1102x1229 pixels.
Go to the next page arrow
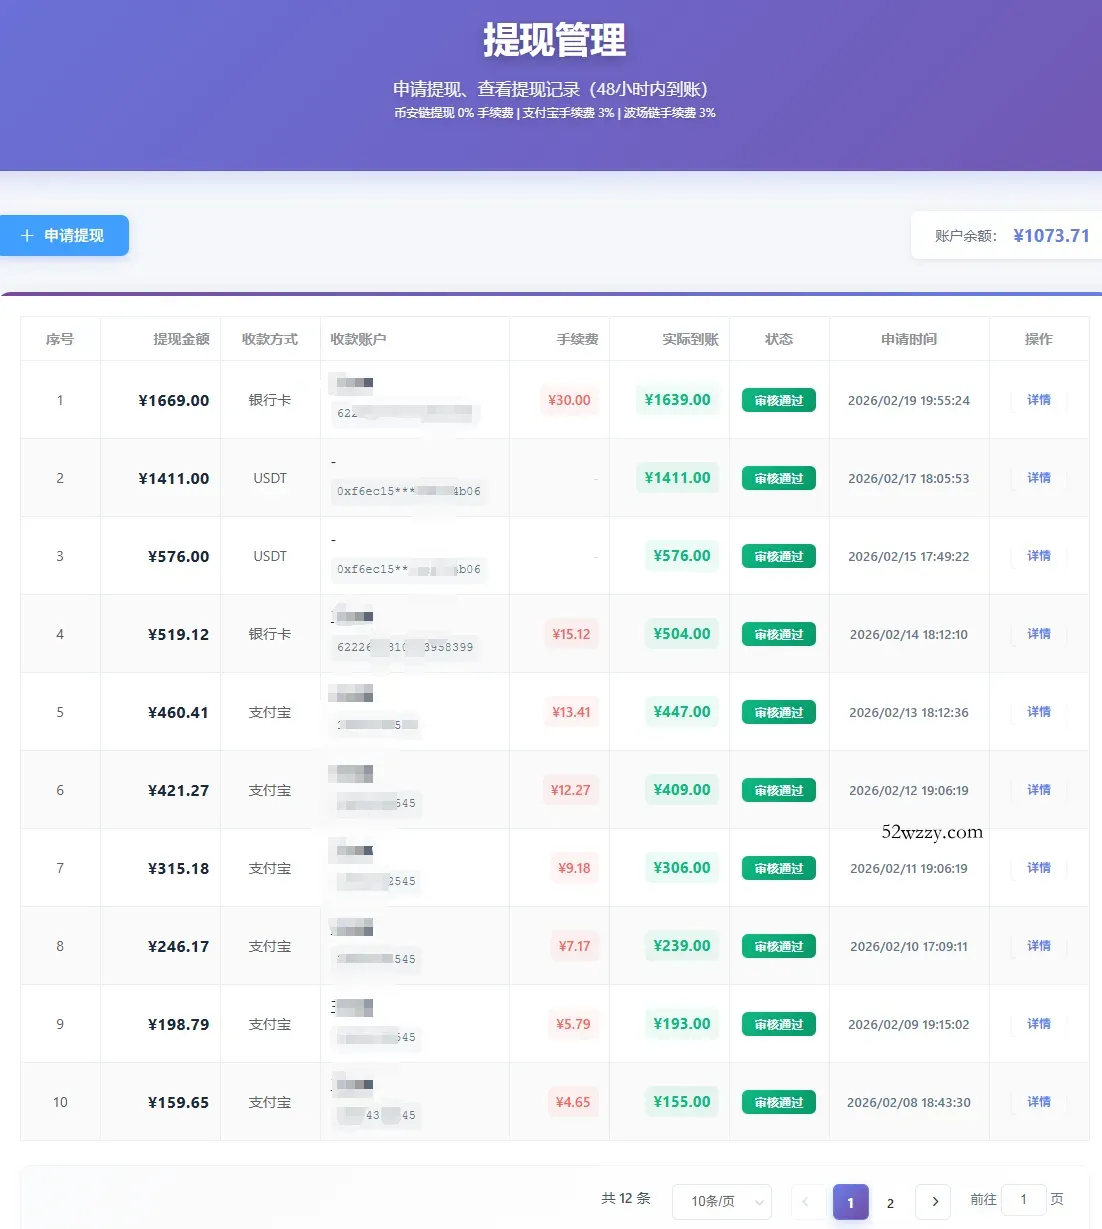click(934, 1202)
